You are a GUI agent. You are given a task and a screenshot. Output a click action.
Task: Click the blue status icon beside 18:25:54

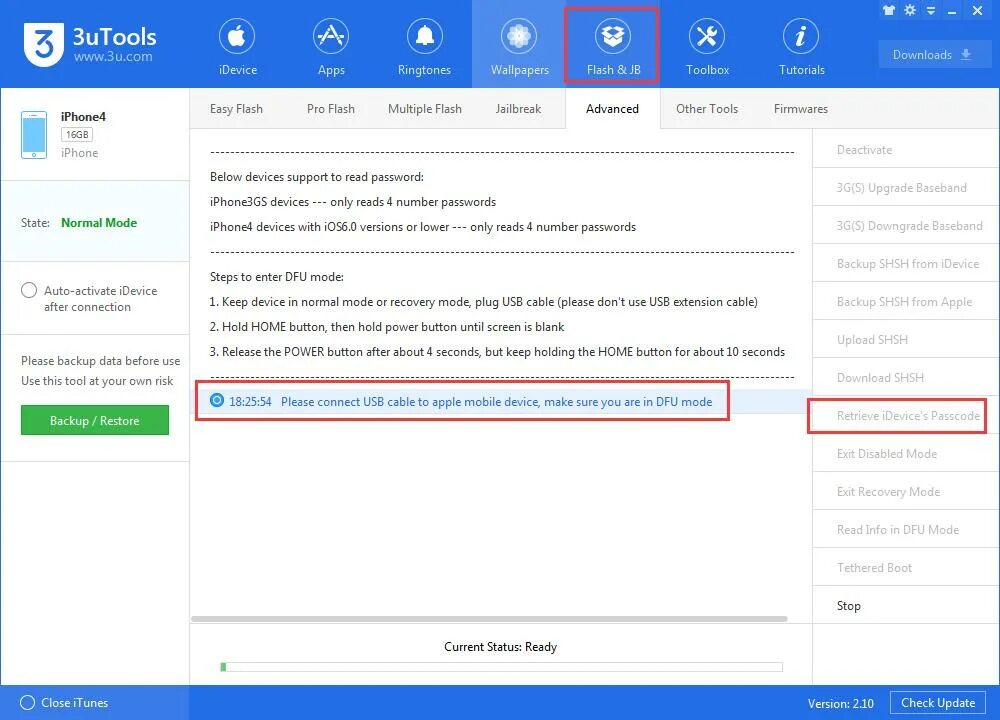pyautogui.click(x=217, y=400)
